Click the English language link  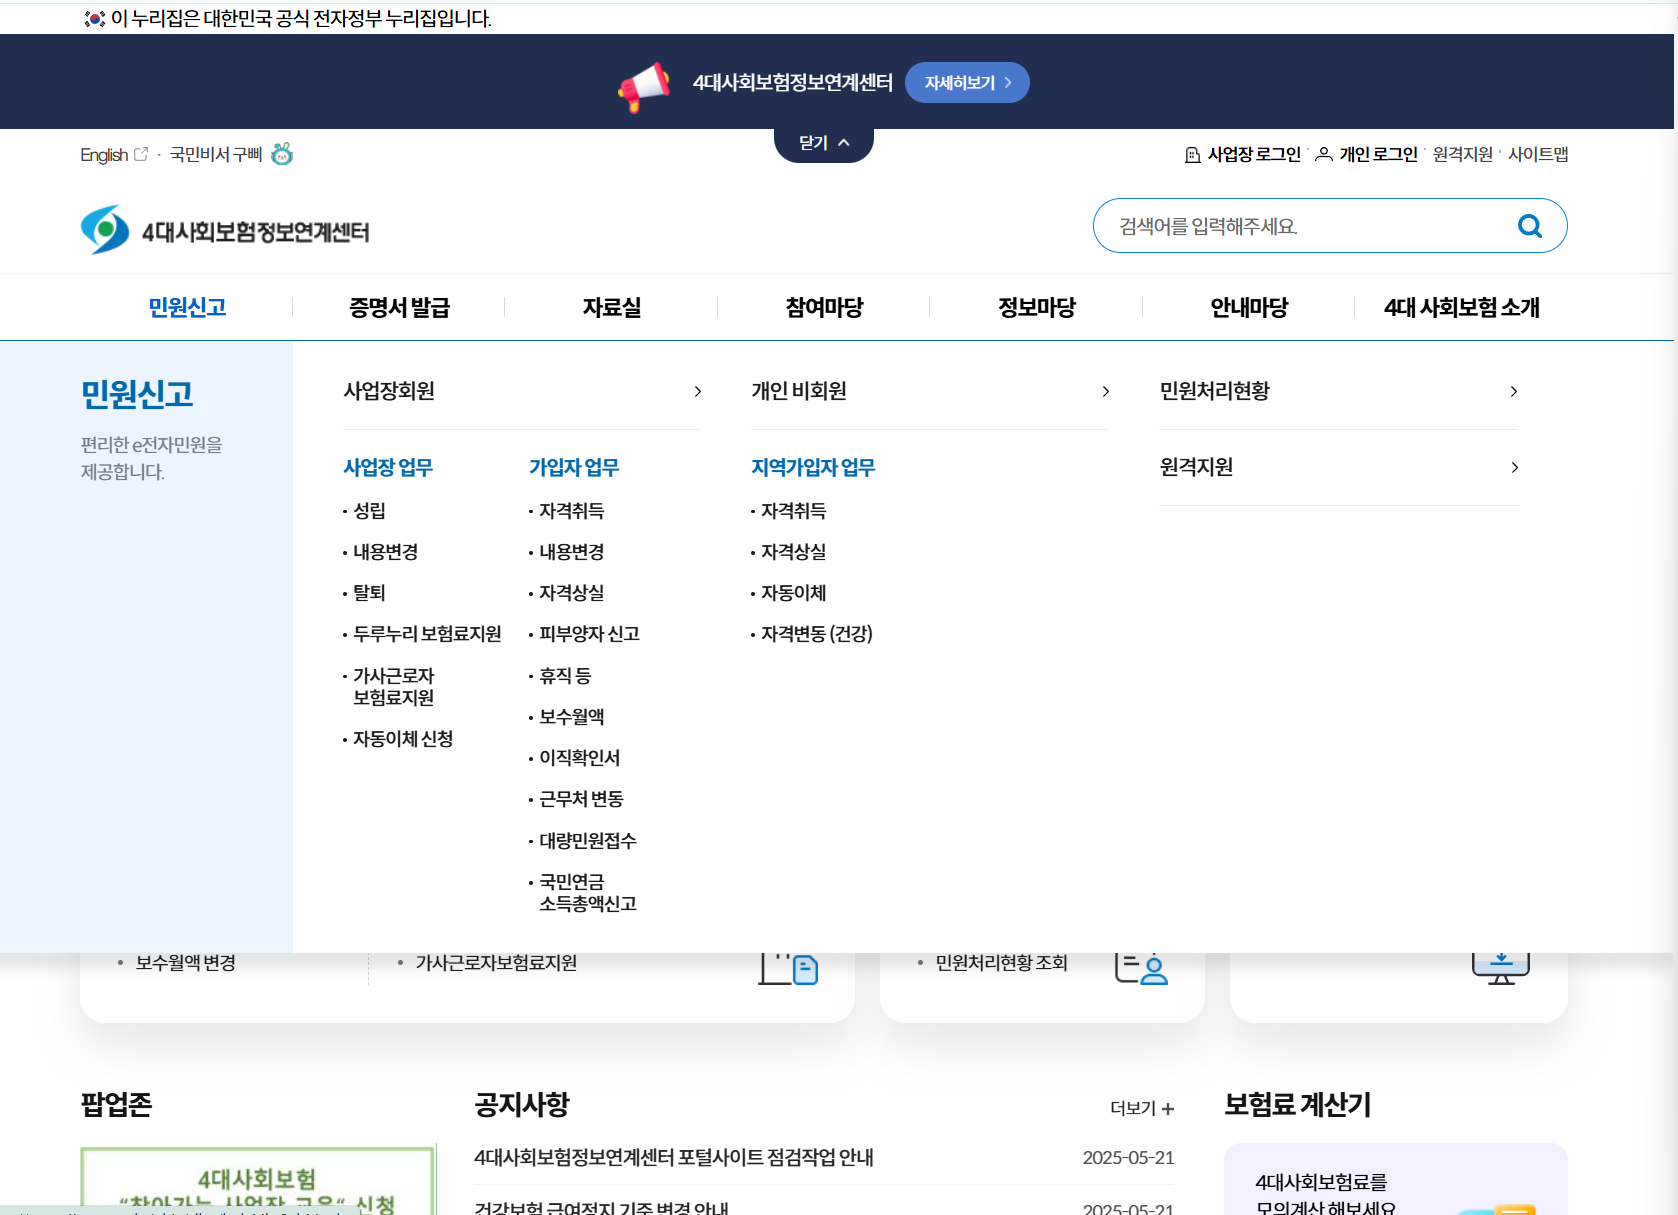[104, 154]
